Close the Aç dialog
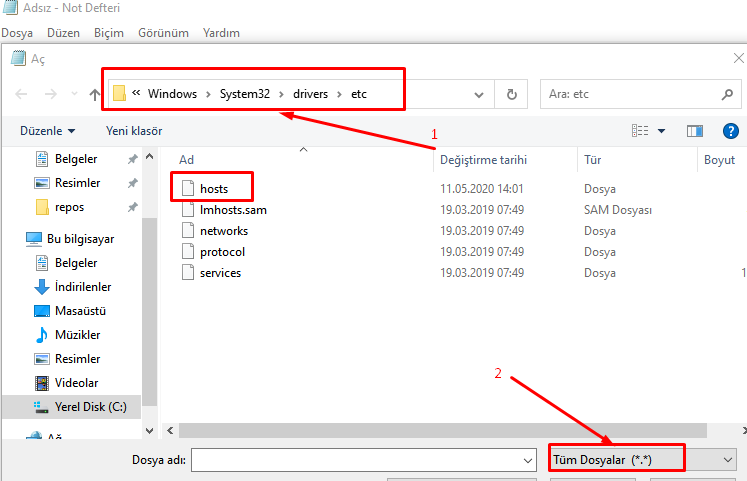This screenshot has height=481, width=747. point(738,58)
